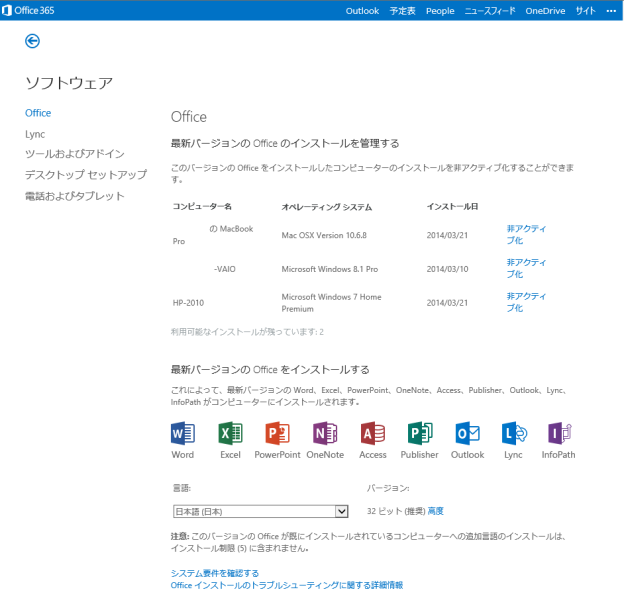Click the Outlook application icon in the install list
The width and height of the screenshot is (624, 608).
468,433
